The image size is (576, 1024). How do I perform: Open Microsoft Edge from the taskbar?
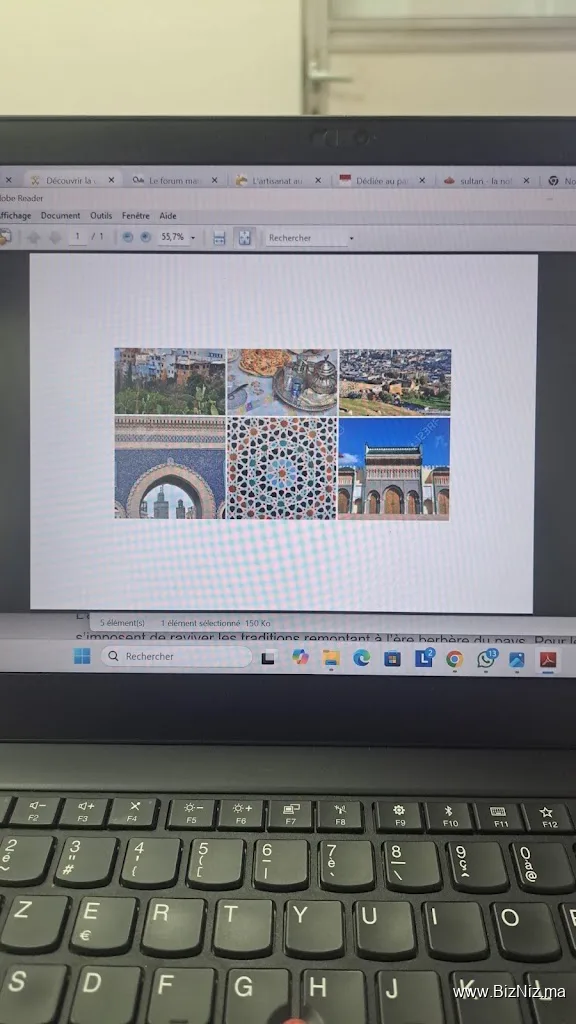[361, 658]
